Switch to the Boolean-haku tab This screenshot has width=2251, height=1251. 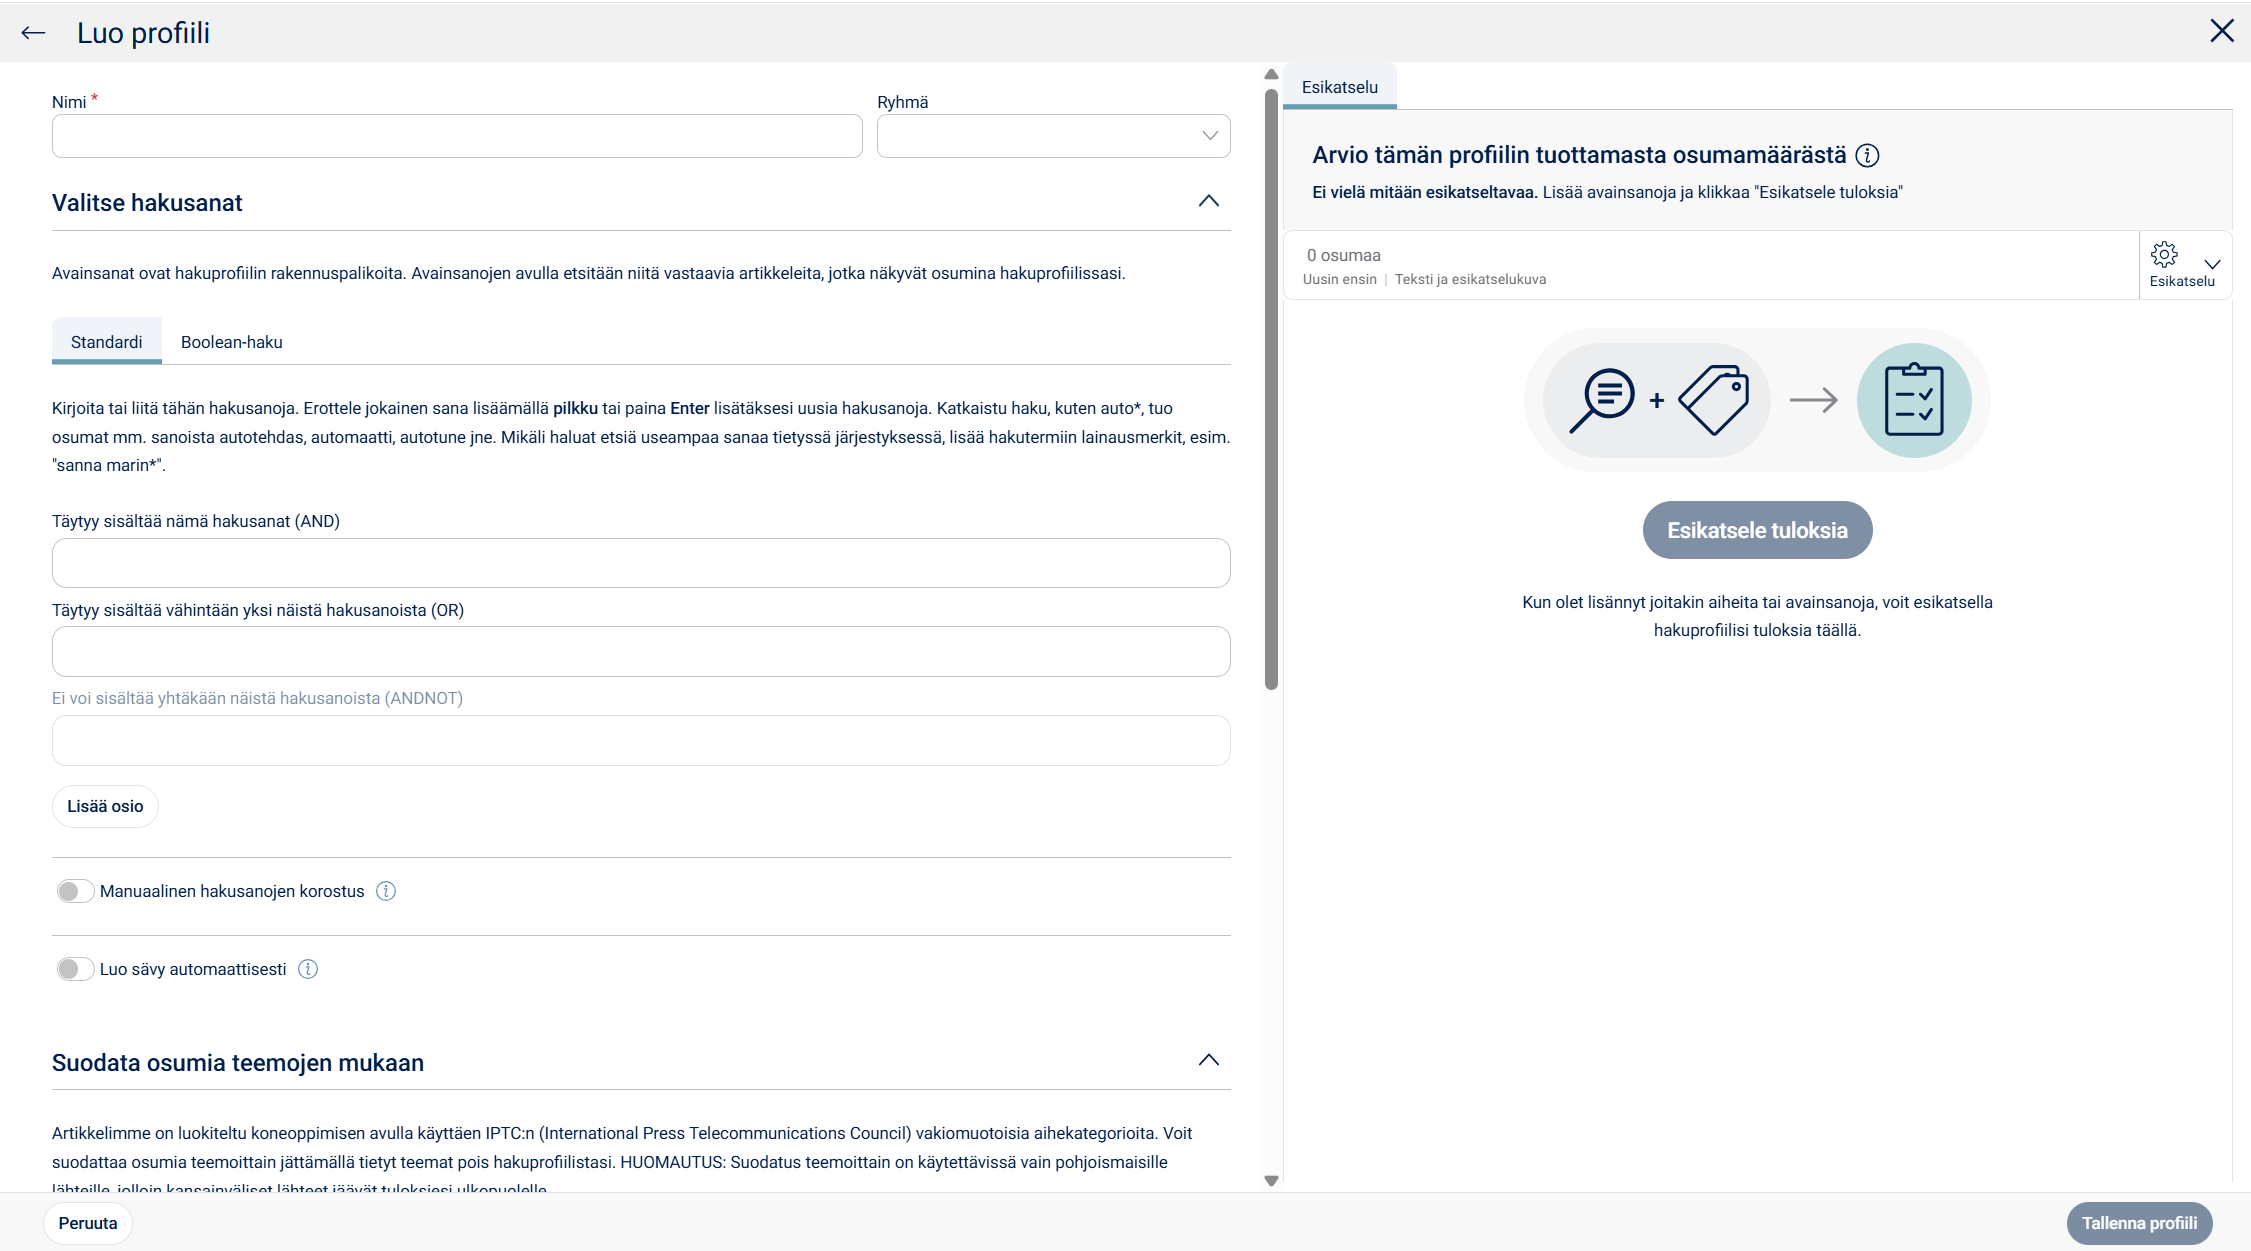tap(231, 342)
